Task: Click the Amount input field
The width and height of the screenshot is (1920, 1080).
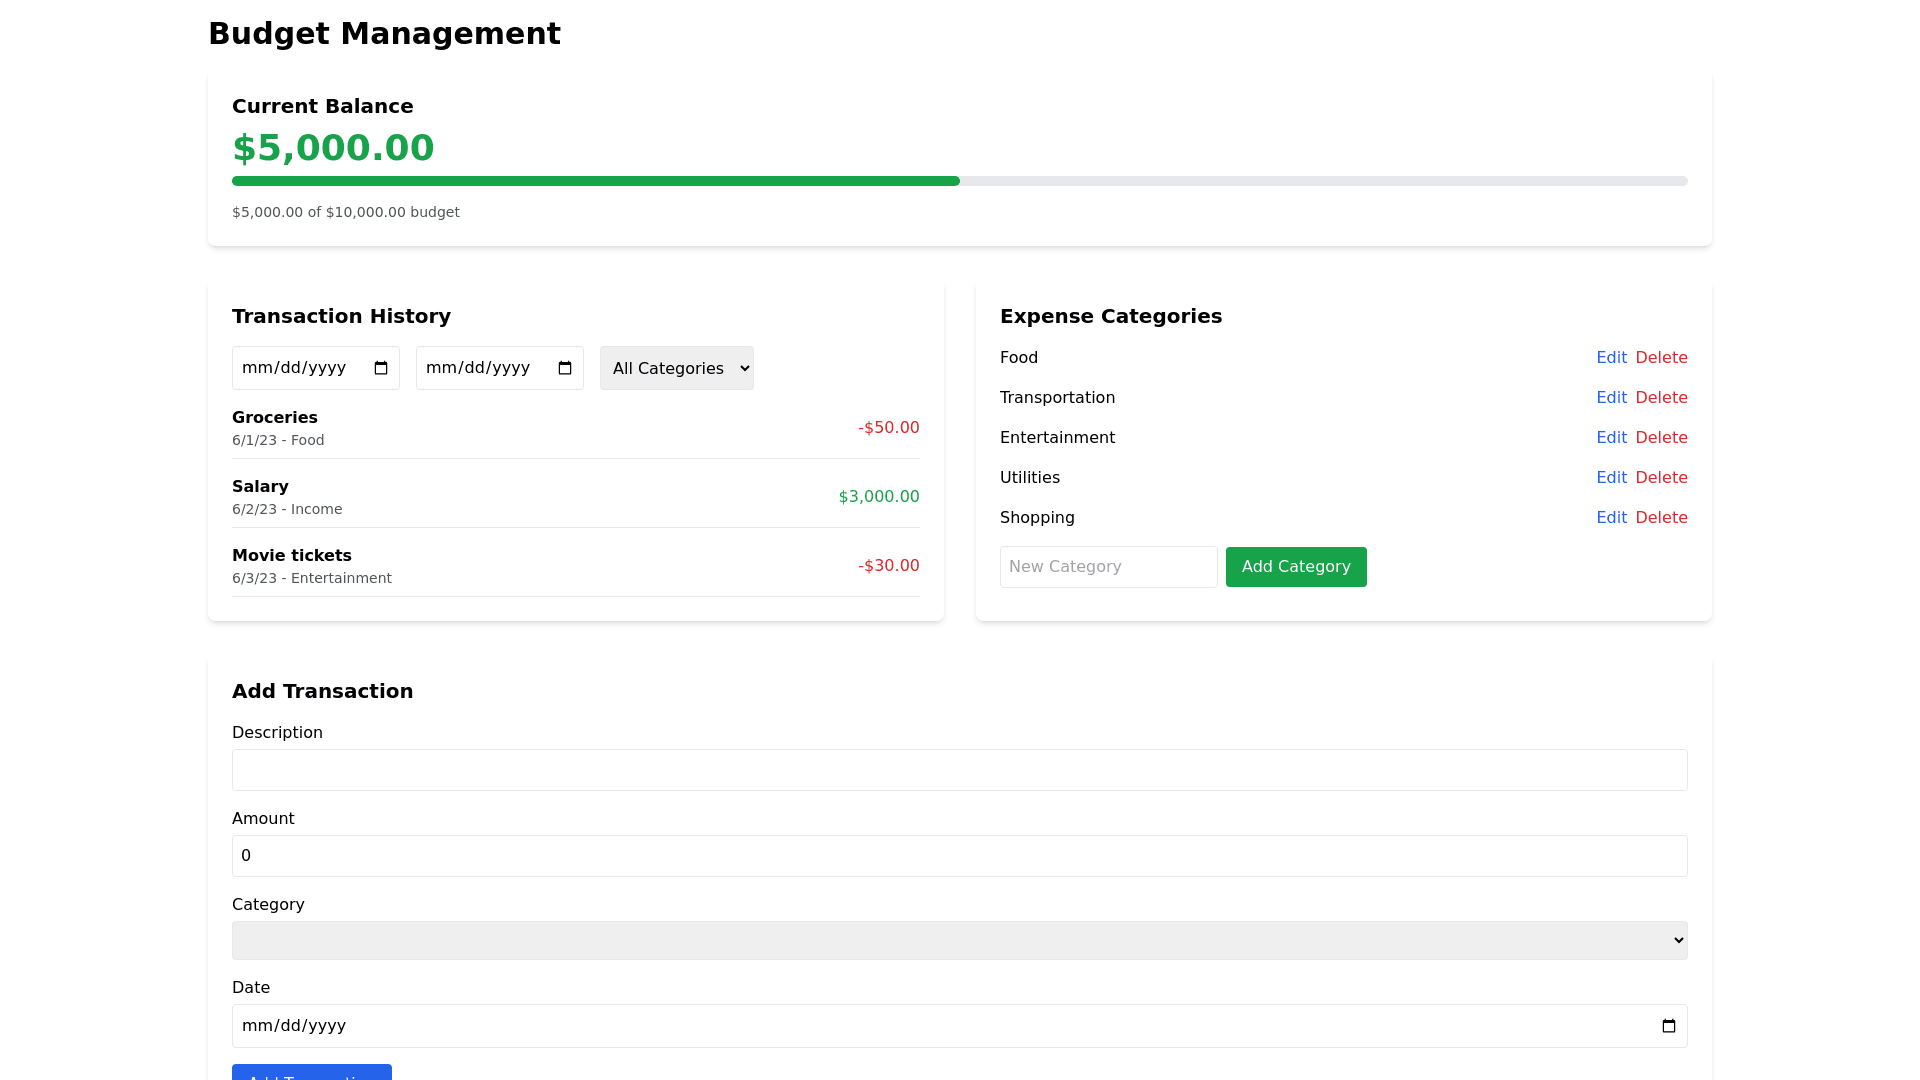Action: click(959, 856)
